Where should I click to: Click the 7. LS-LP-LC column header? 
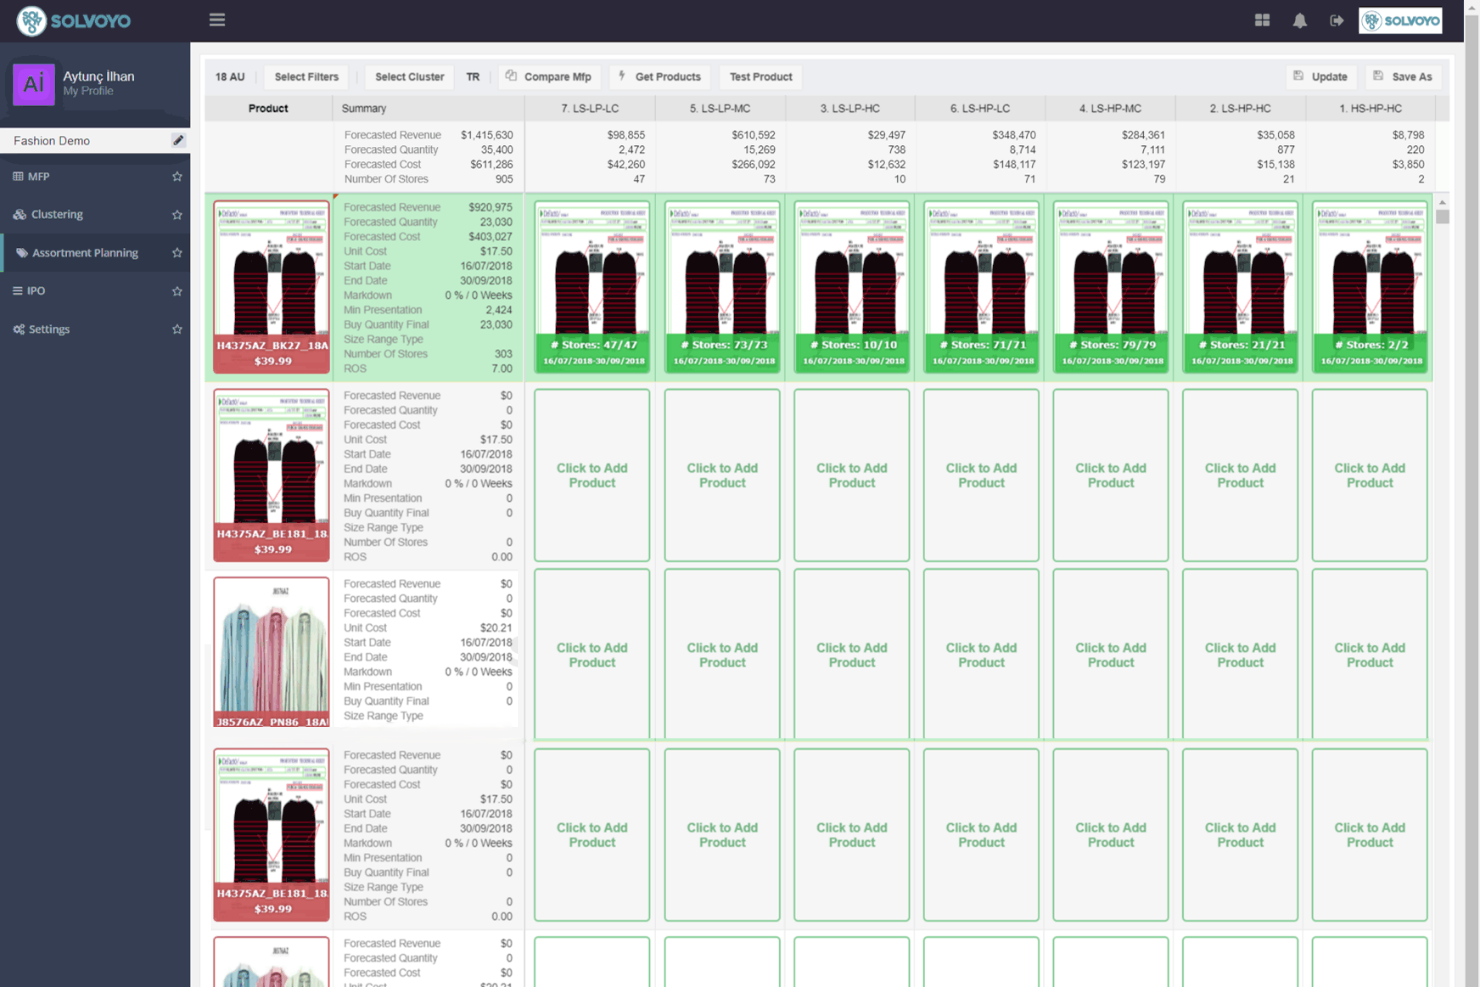point(590,108)
